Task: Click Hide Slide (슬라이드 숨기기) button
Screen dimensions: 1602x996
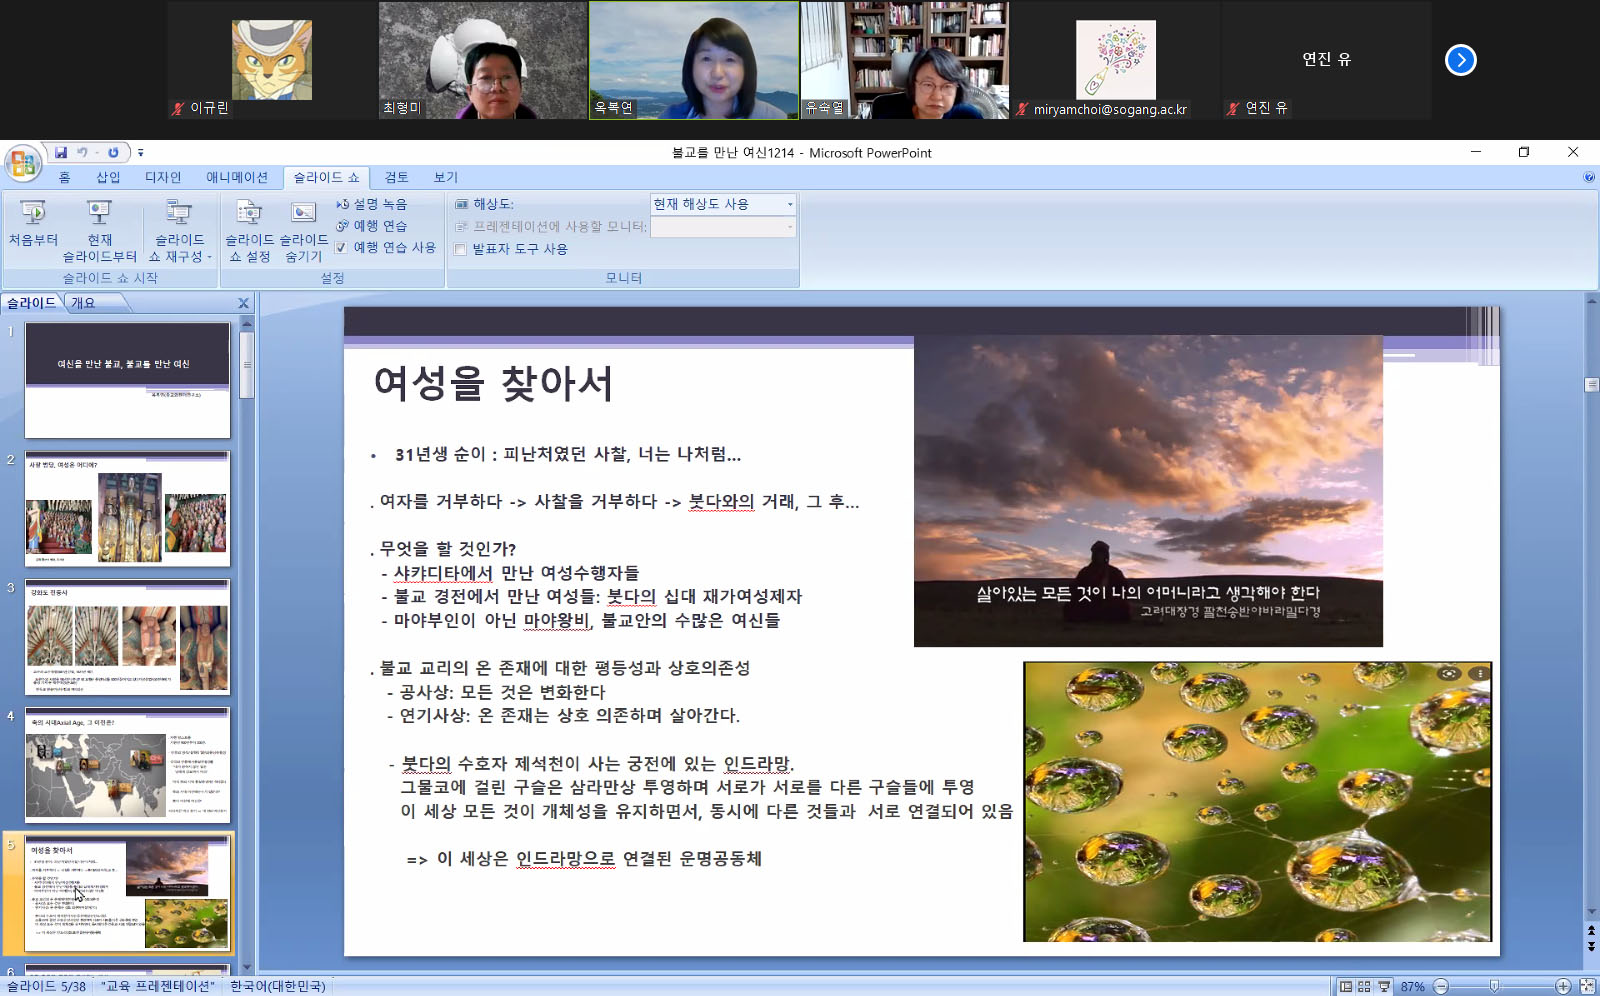Action: [303, 232]
